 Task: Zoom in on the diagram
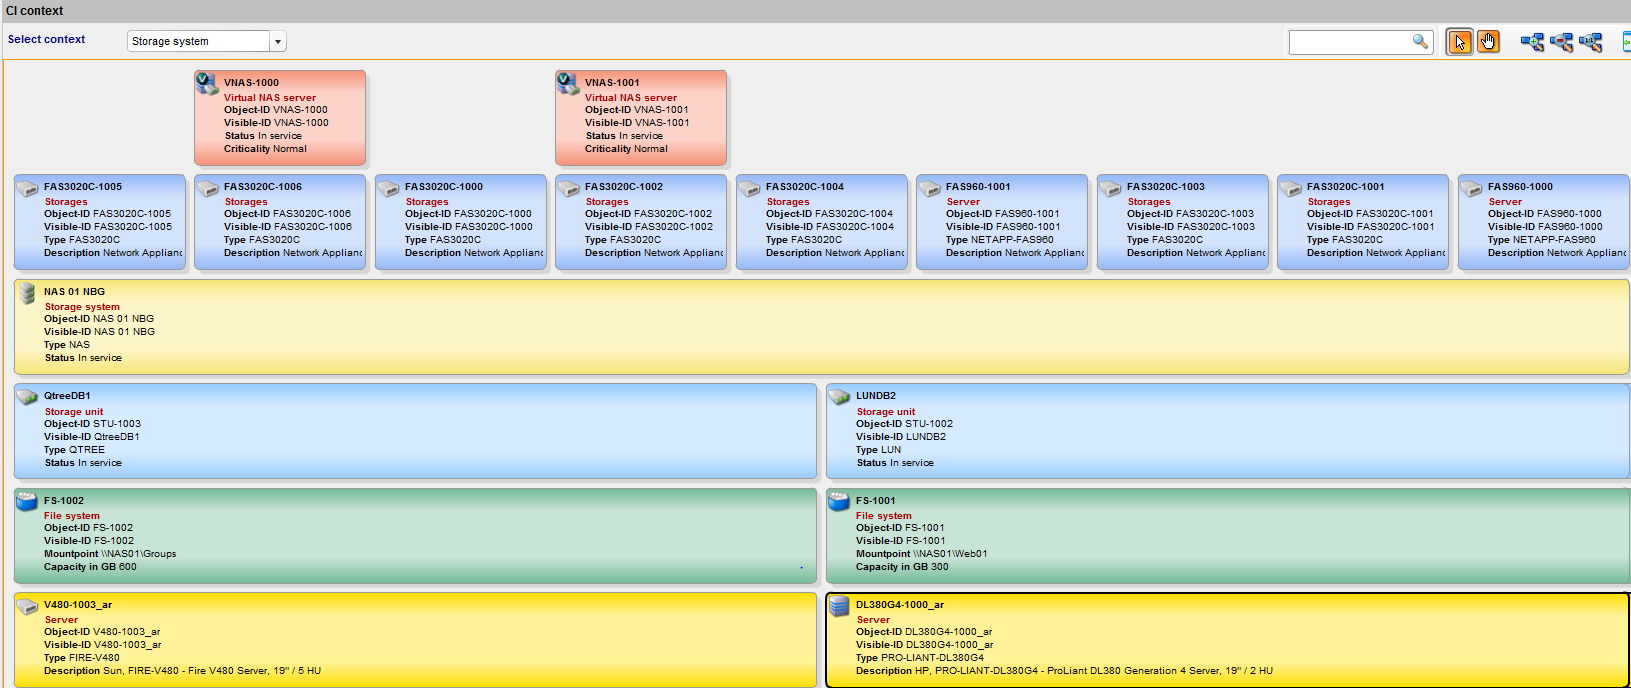[x=1532, y=42]
